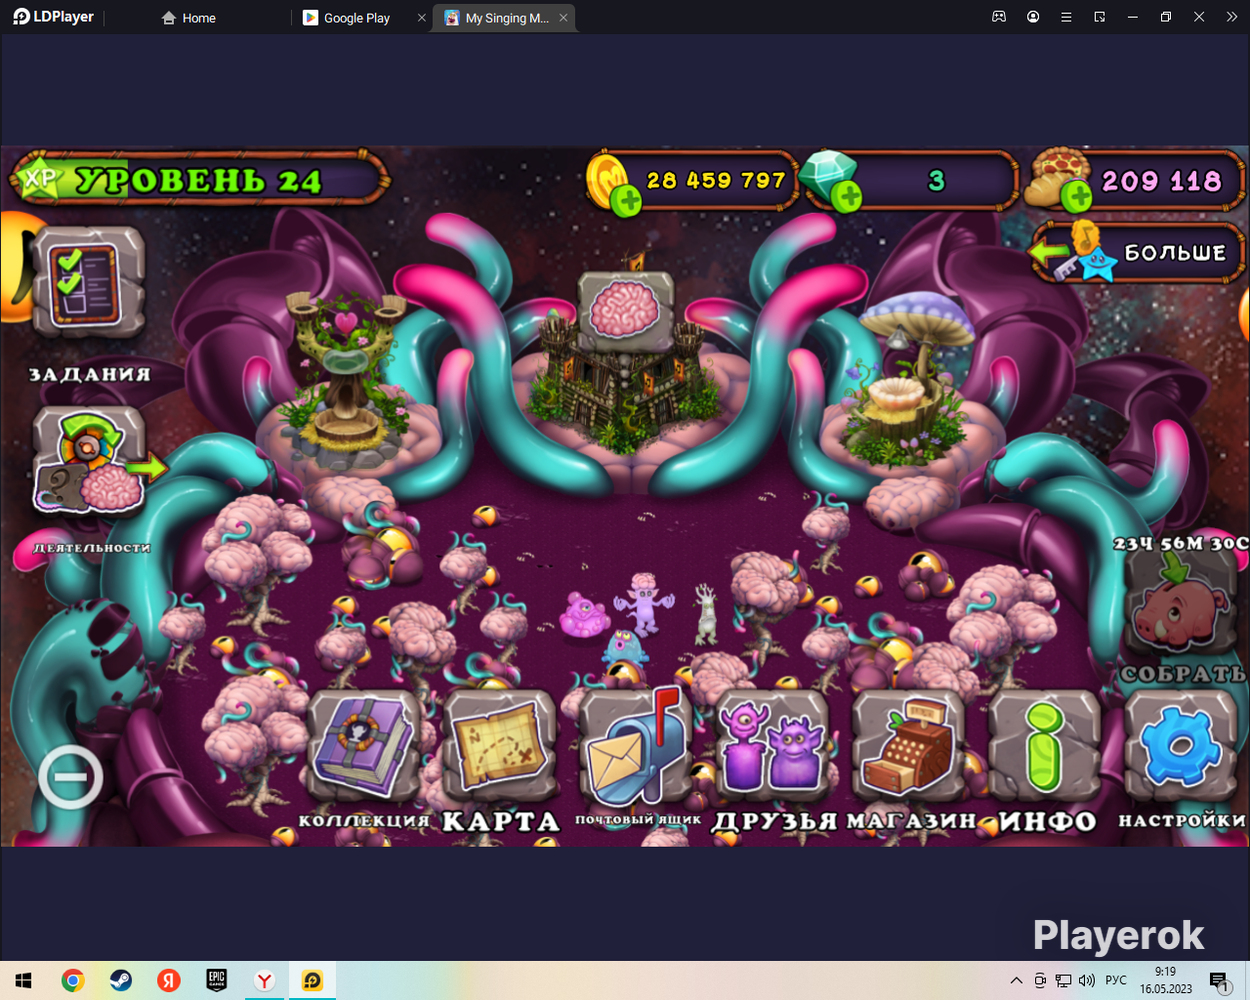Open the Коллекция book icon
1250x1000 pixels.
(x=364, y=746)
